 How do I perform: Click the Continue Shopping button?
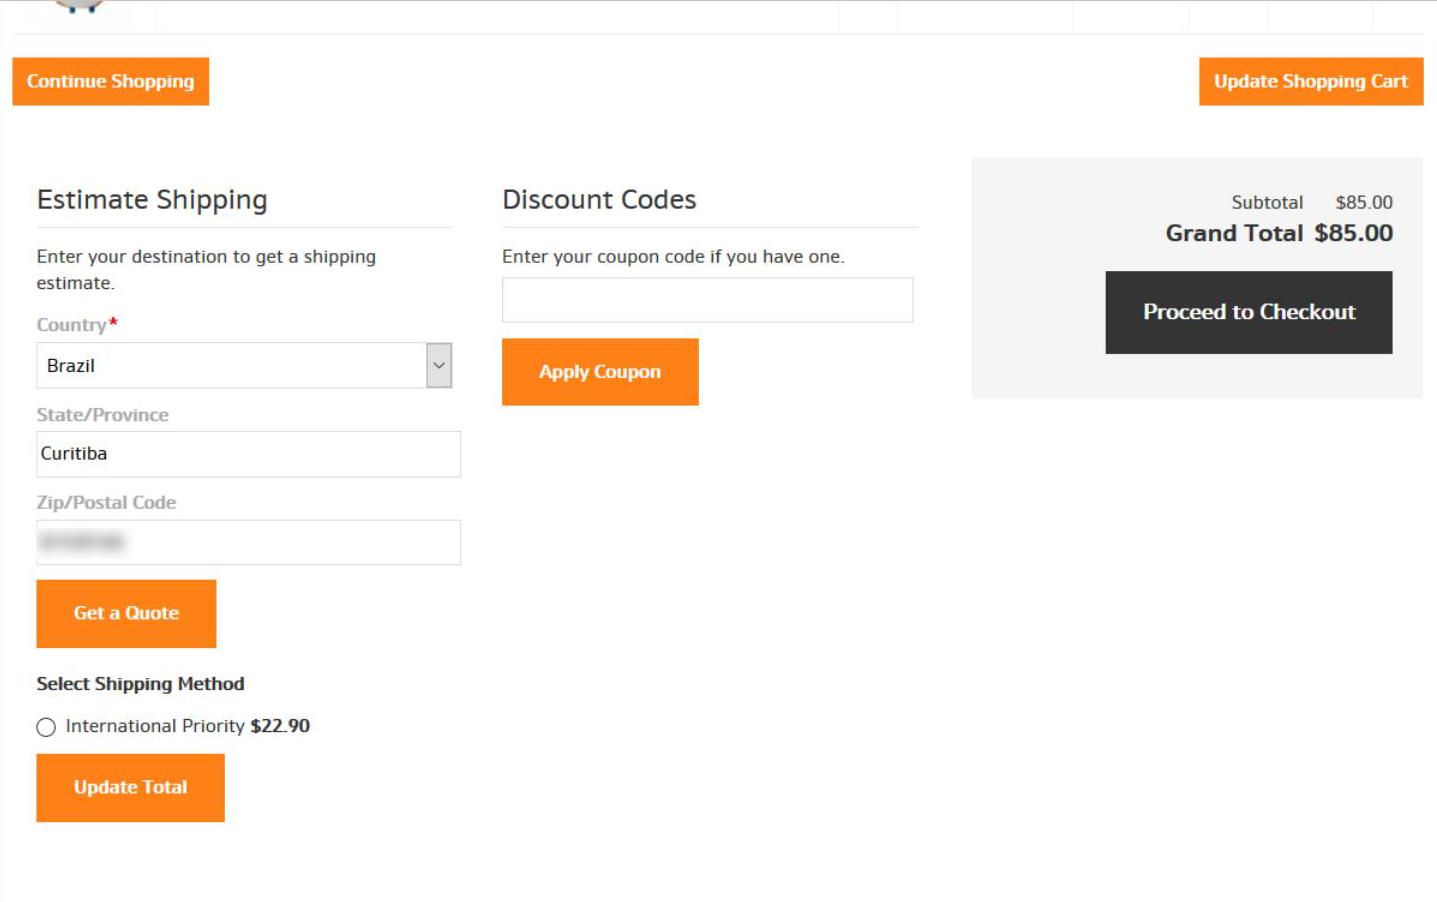tap(110, 81)
